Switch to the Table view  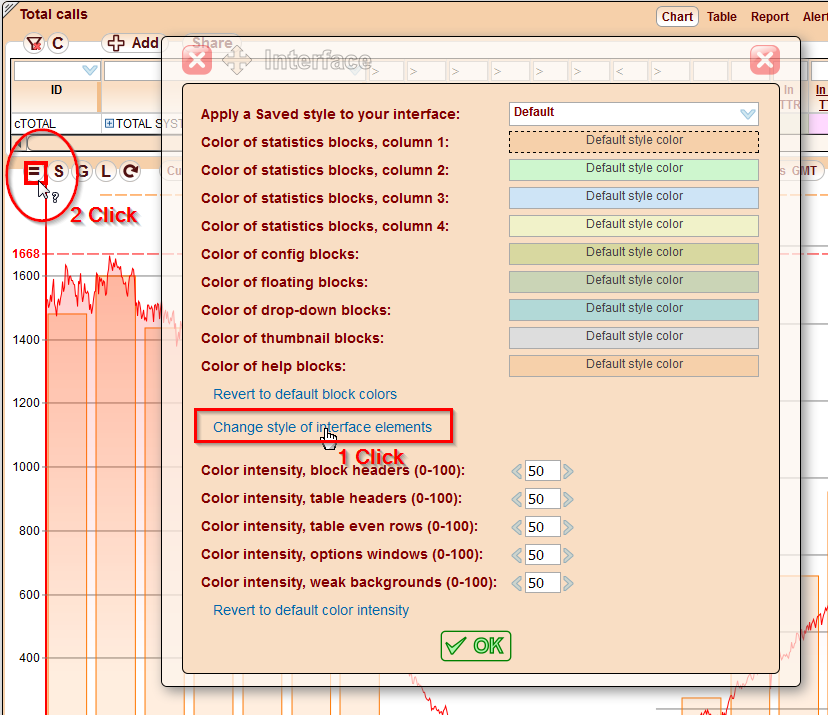(721, 16)
